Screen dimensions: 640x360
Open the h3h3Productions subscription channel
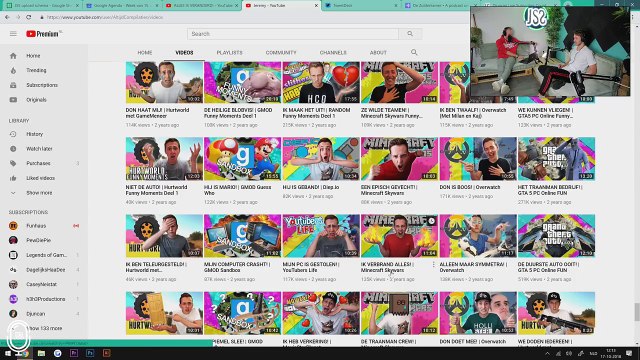(x=44, y=299)
